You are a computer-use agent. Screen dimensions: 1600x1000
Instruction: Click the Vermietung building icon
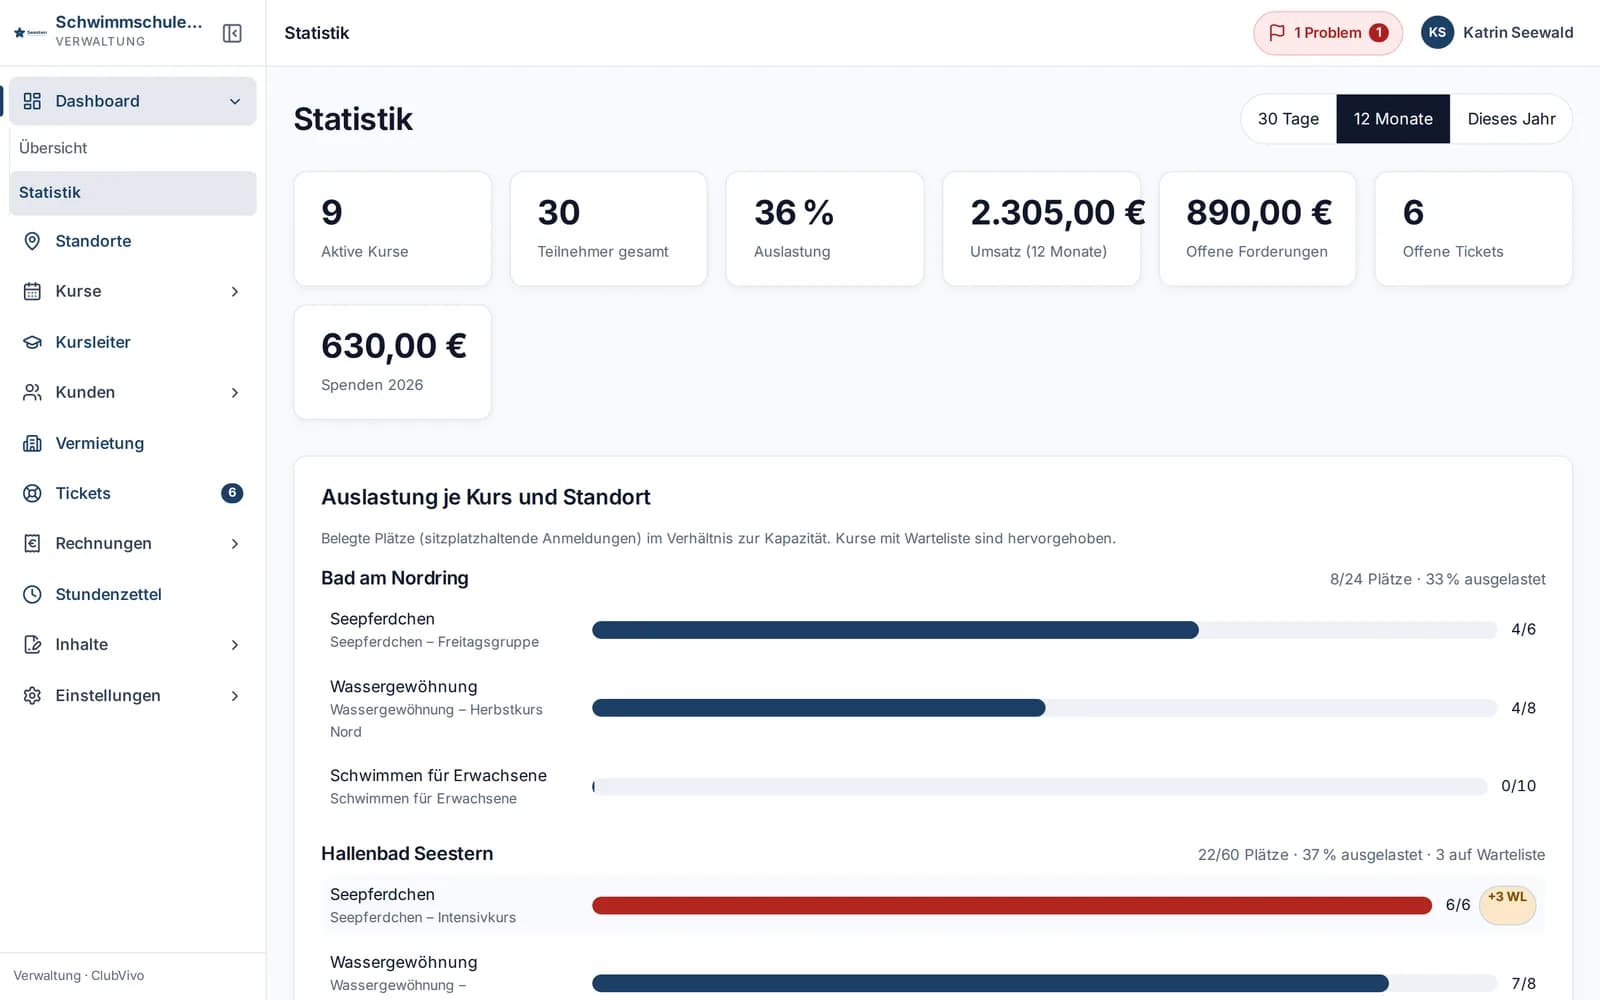coord(32,443)
